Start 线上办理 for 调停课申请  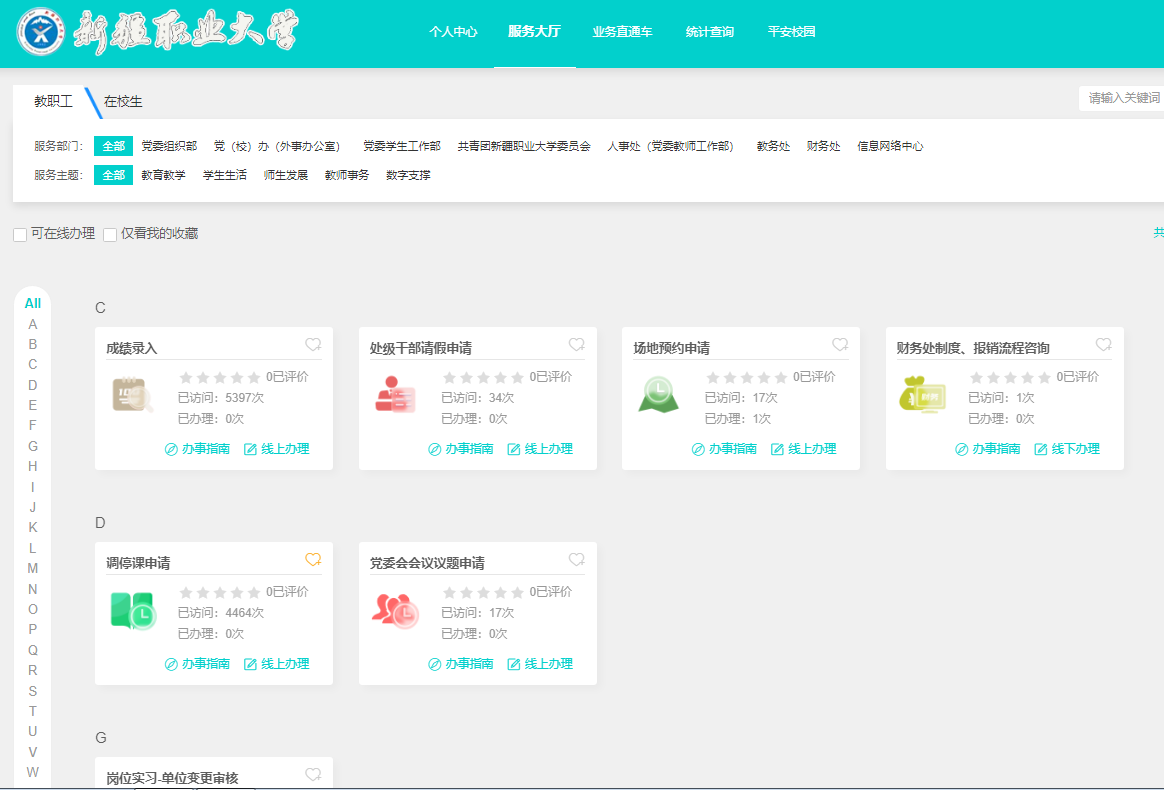pyautogui.click(x=277, y=664)
